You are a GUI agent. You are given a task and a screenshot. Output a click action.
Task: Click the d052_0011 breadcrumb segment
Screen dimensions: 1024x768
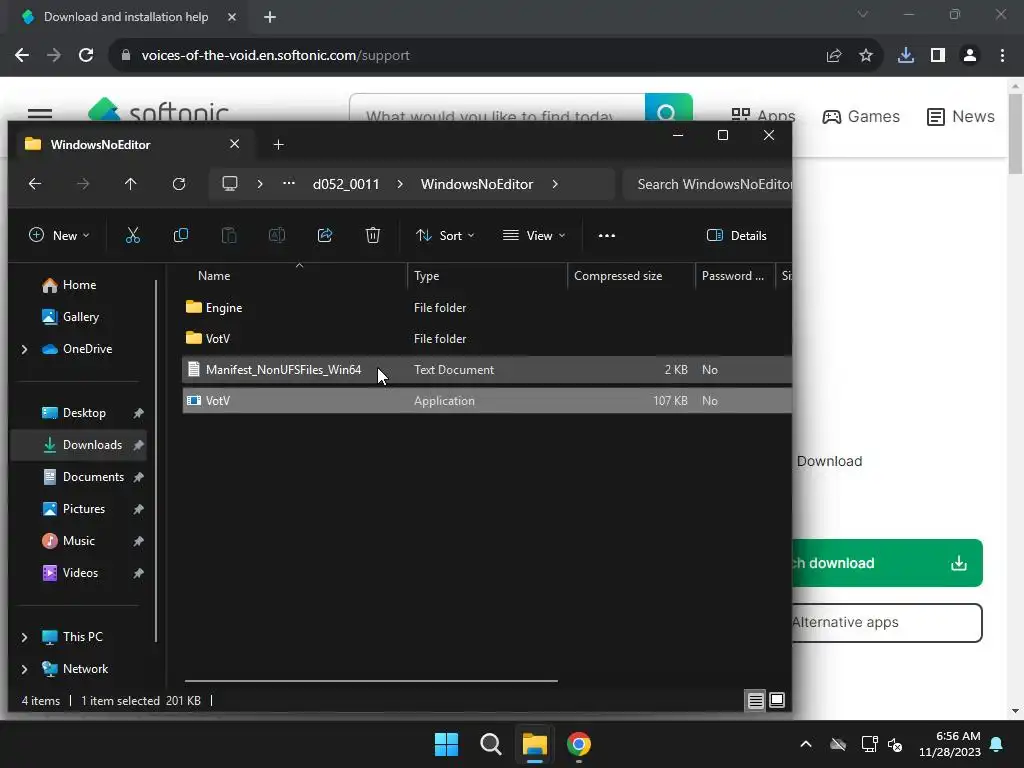345,184
